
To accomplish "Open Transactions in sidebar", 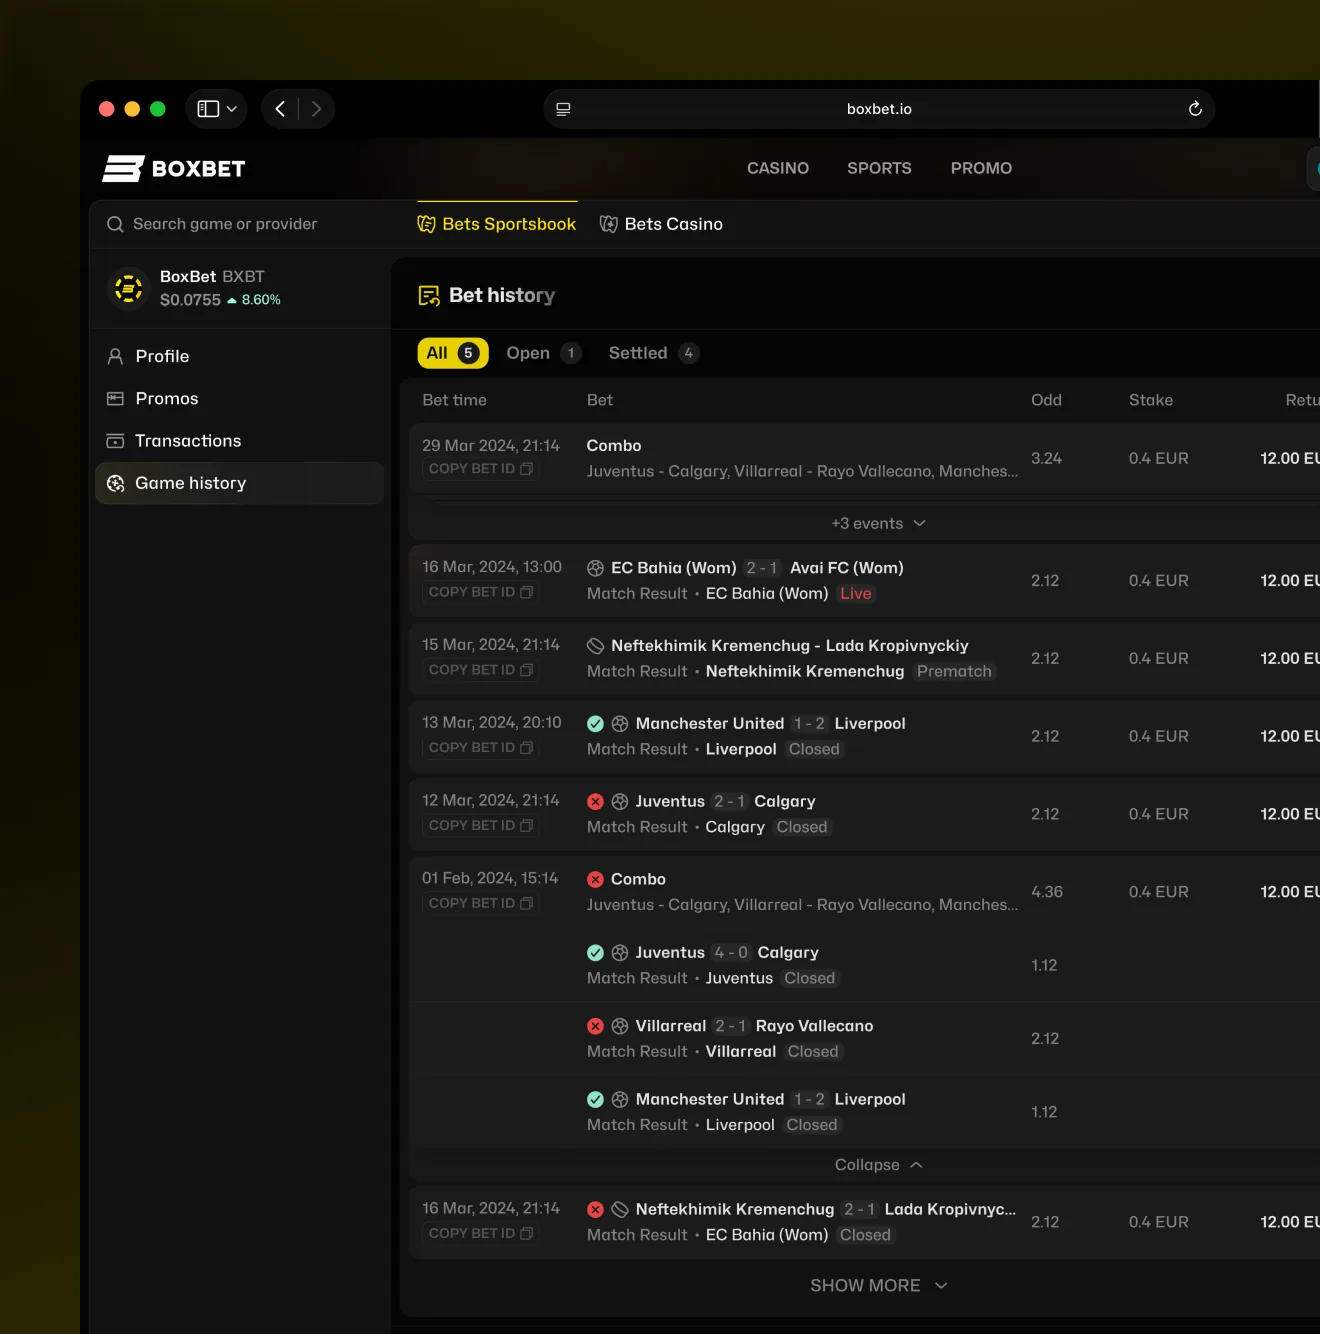I will click(x=240, y=440).
